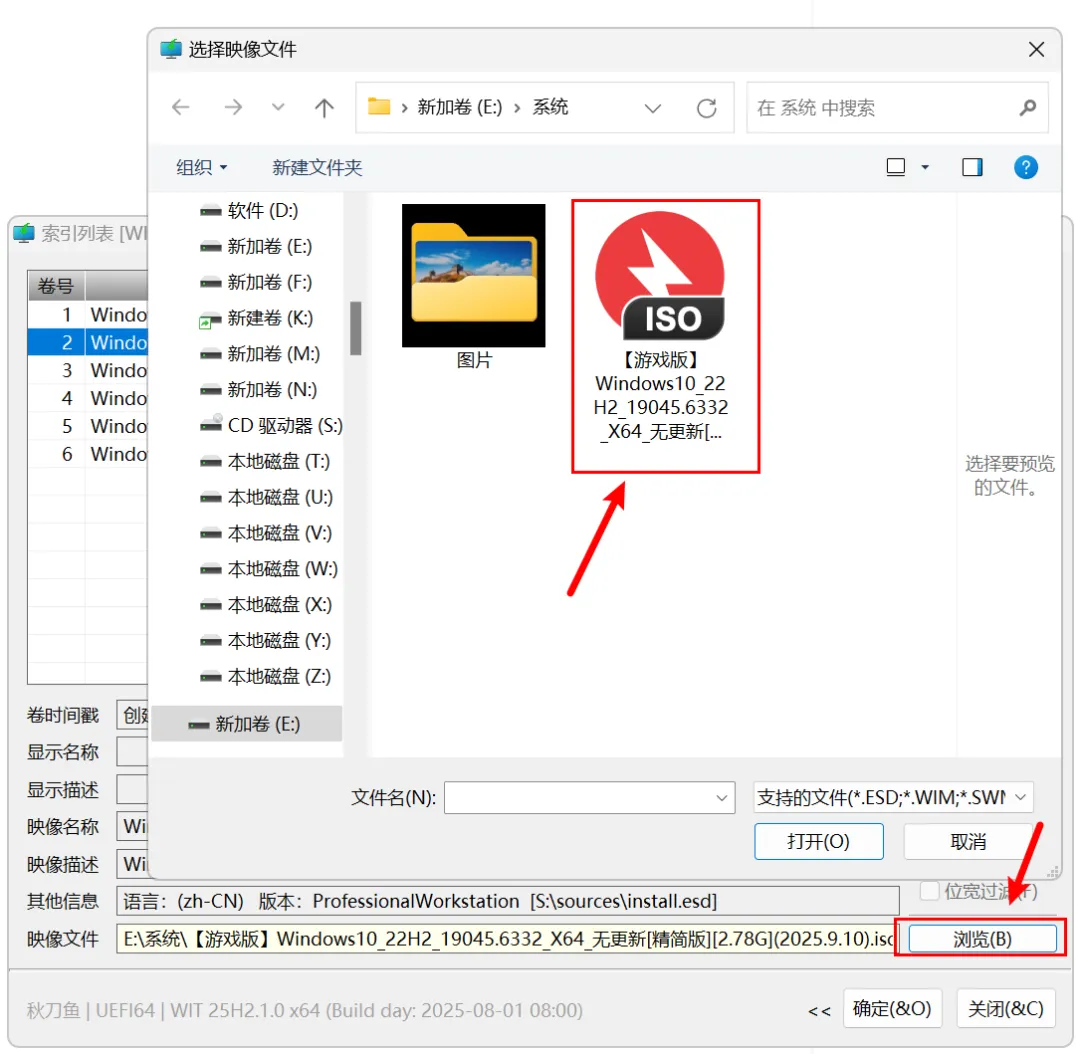Click the navigation pane scrollbar thumb
The image size is (1080, 1054).
[355, 328]
